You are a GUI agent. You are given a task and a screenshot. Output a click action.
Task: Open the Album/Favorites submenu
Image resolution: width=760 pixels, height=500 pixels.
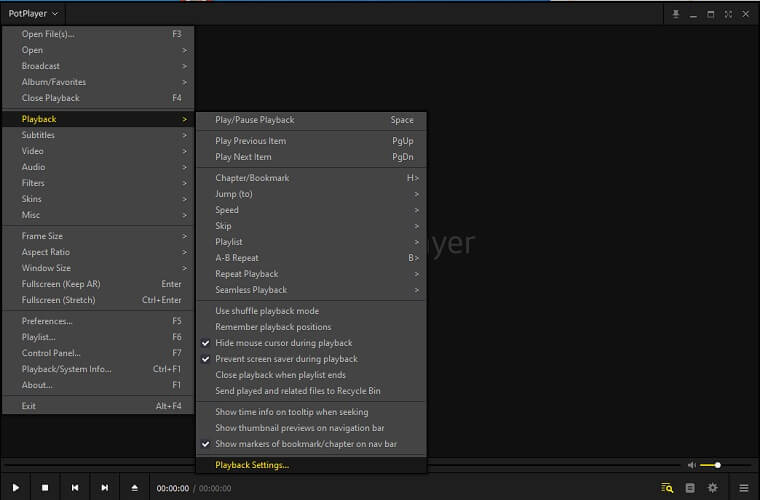click(98, 82)
